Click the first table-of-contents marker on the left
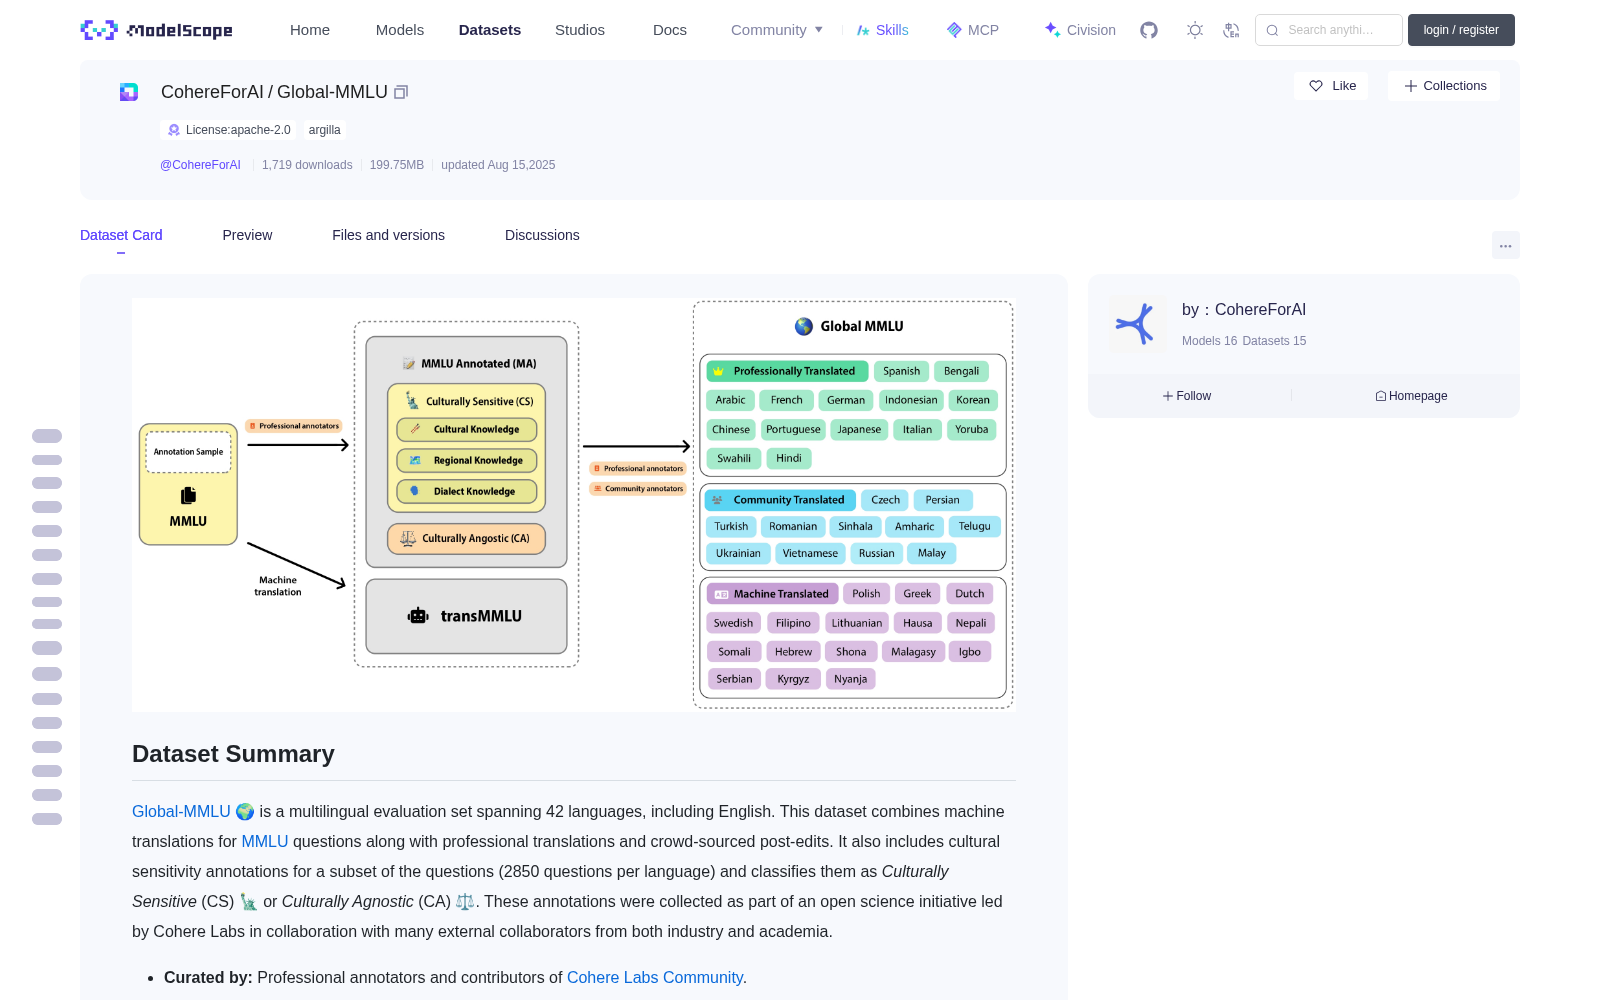The width and height of the screenshot is (1600, 1000). (47, 436)
